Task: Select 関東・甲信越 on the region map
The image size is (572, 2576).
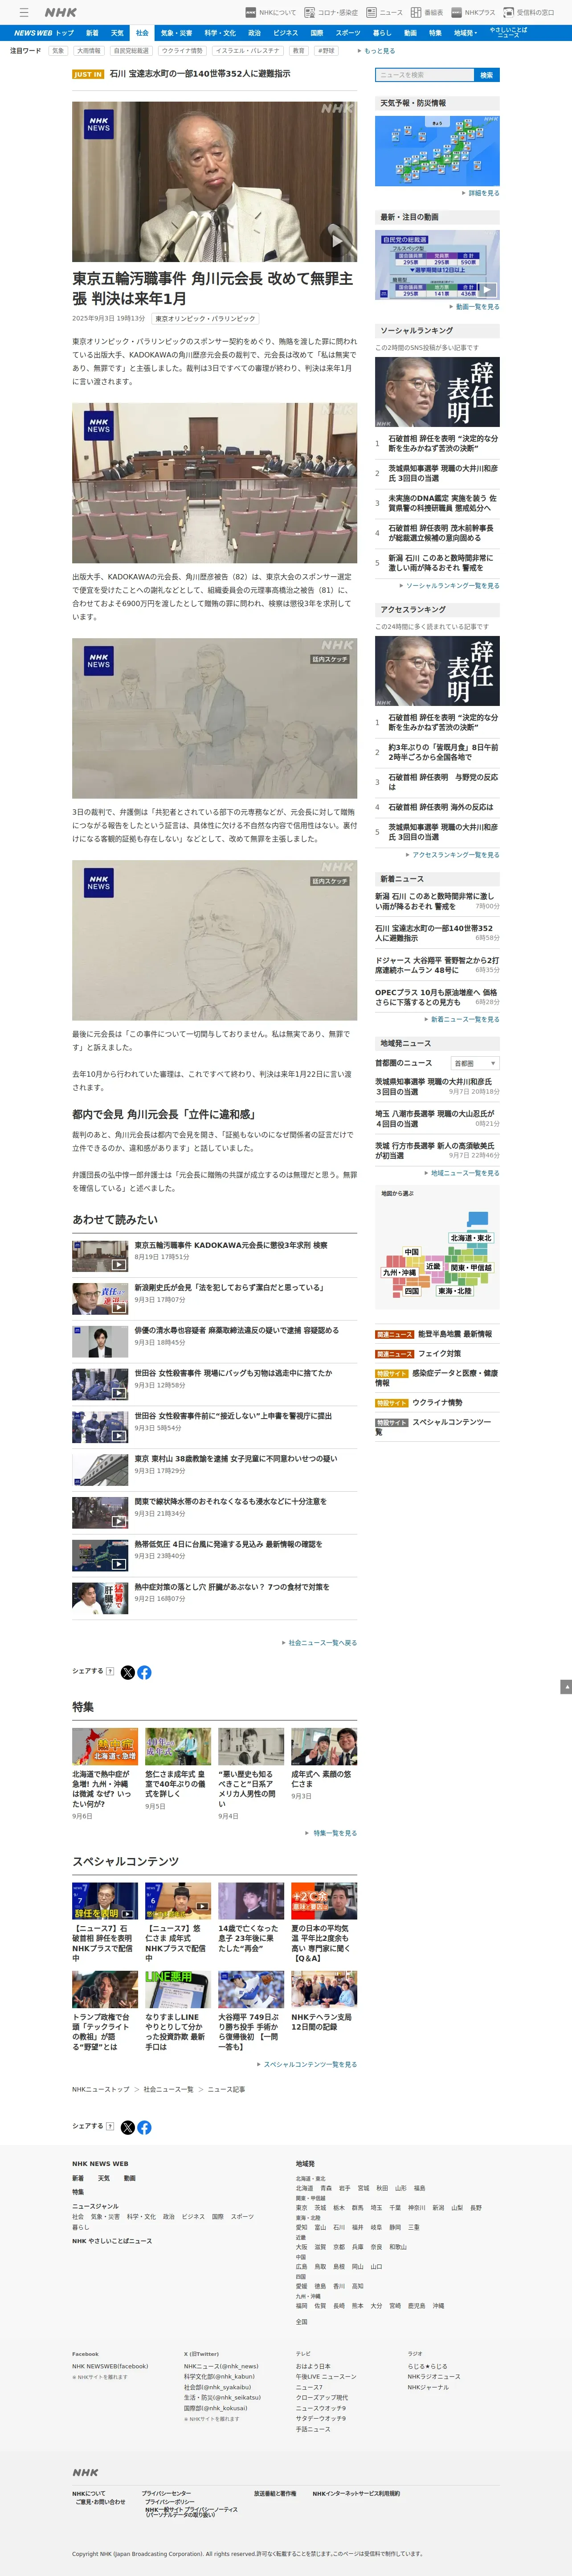Action: [x=471, y=1267]
